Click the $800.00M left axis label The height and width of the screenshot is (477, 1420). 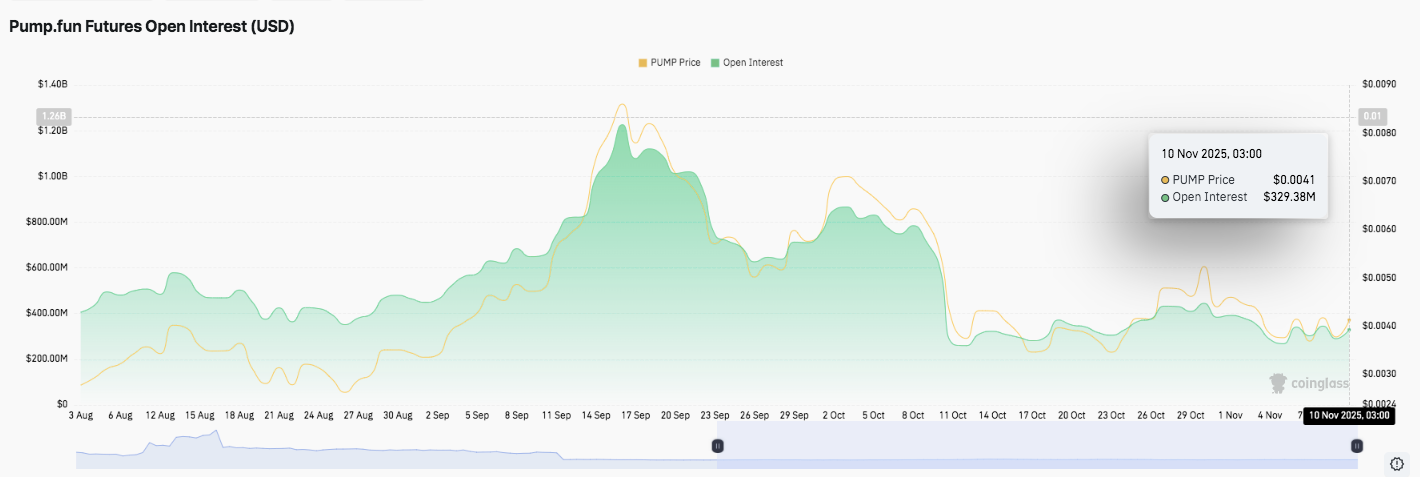coord(46,222)
